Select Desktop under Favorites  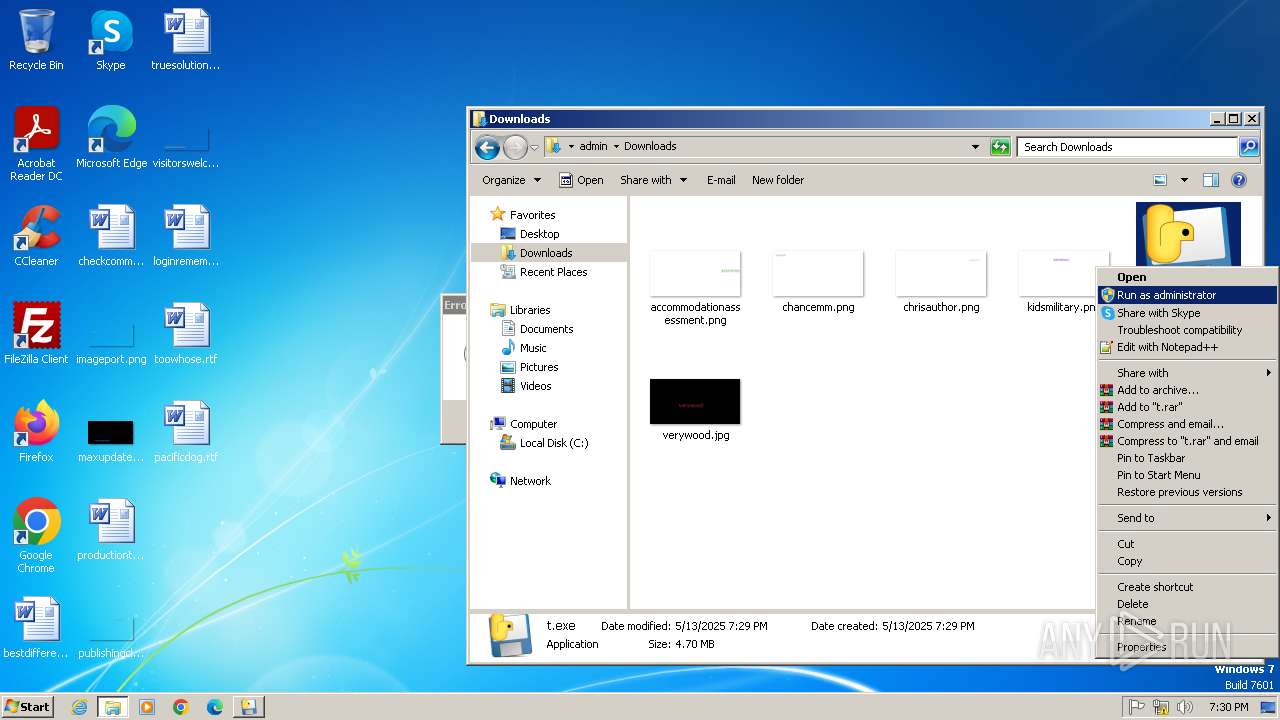pyautogui.click(x=539, y=234)
